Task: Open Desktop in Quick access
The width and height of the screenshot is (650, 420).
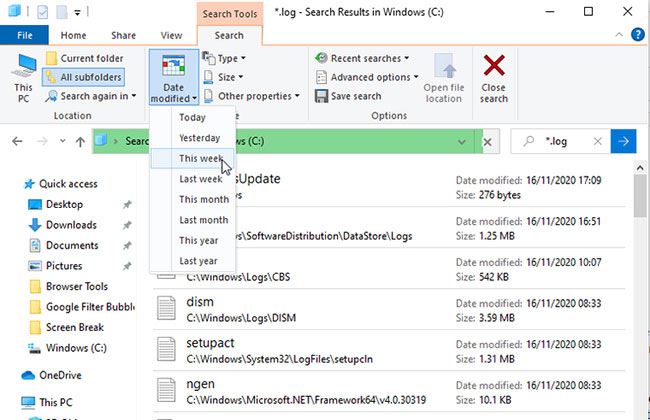Action: 56,204
